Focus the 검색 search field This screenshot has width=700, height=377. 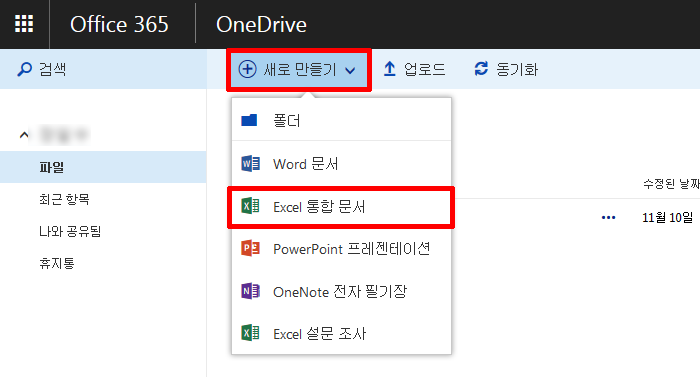click(x=103, y=69)
